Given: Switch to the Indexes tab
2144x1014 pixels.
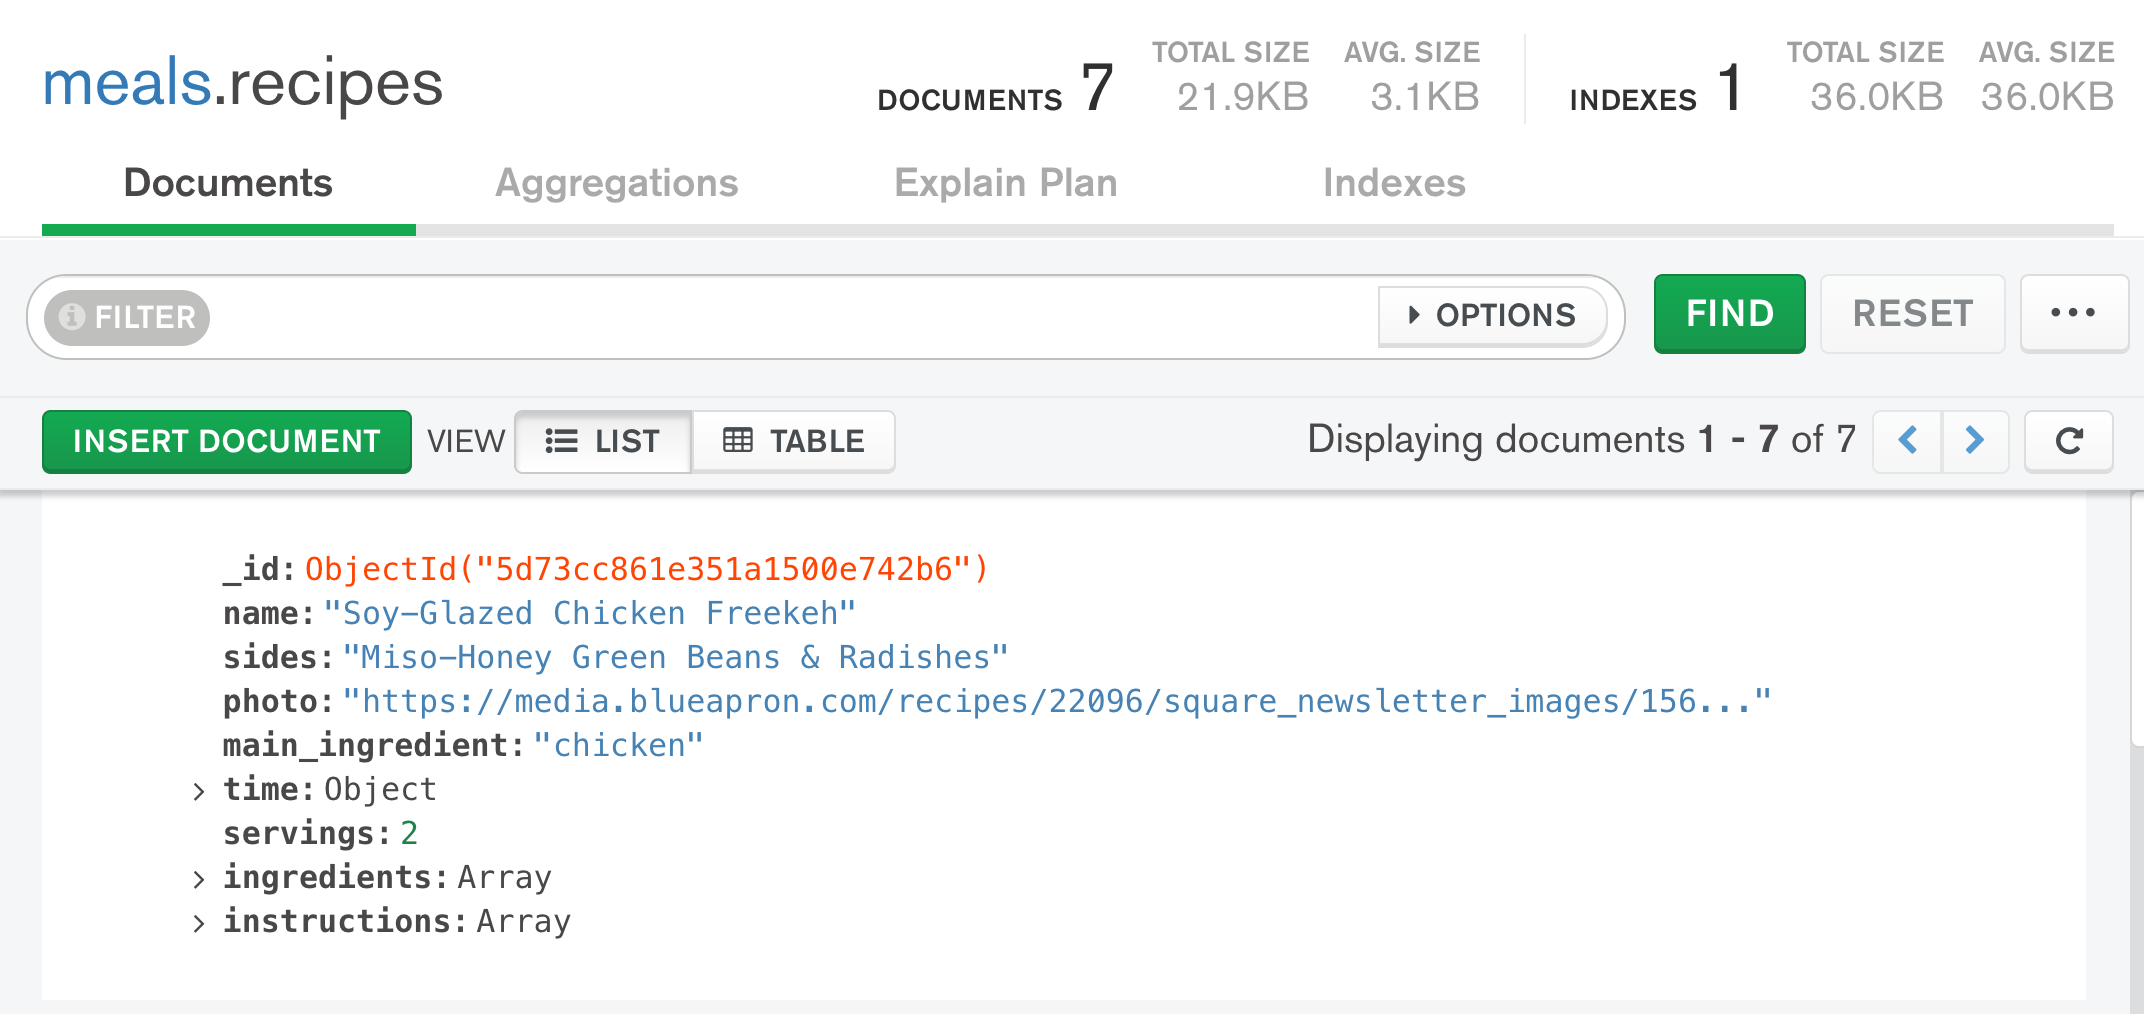Looking at the screenshot, I should tap(1393, 184).
